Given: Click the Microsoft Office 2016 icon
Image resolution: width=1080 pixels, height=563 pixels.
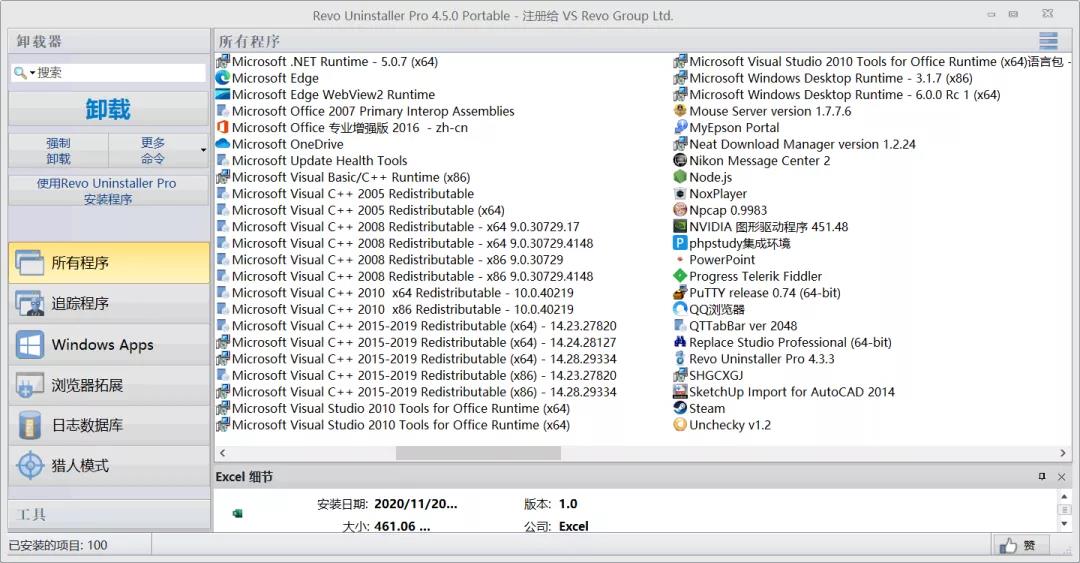Looking at the screenshot, I should (x=222, y=127).
